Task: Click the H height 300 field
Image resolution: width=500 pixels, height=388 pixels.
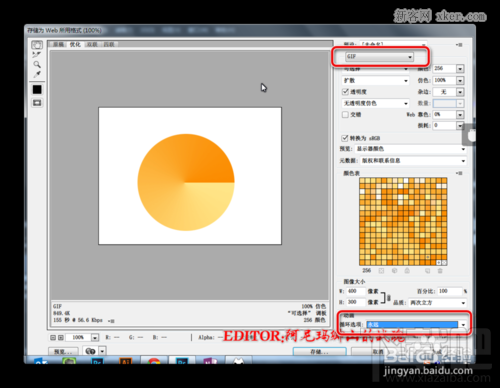Action: (x=355, y=302)
